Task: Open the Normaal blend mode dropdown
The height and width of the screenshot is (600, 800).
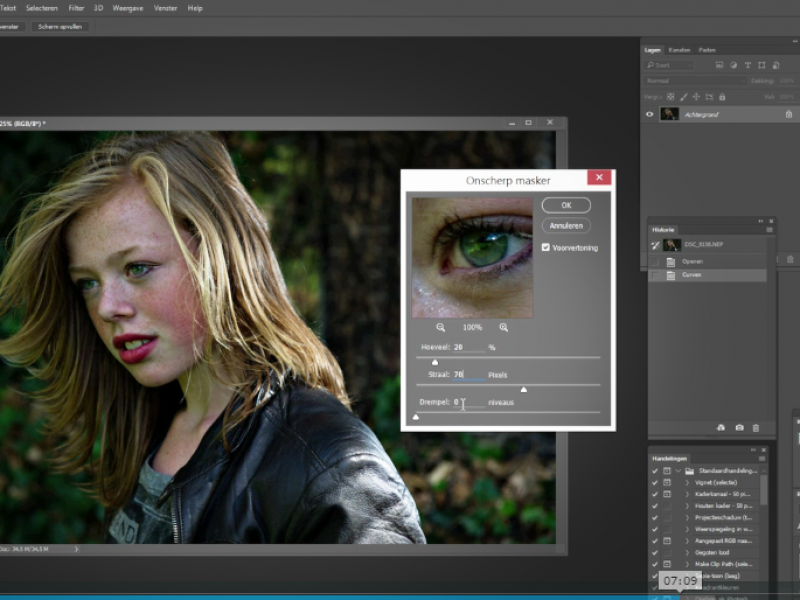Action: click(695, 80)
